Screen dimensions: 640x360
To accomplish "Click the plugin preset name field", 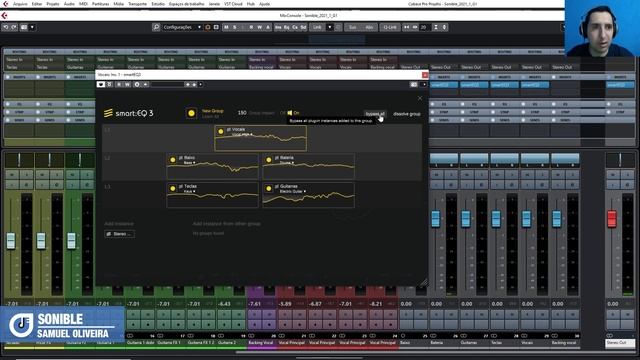I will point(167,84).
